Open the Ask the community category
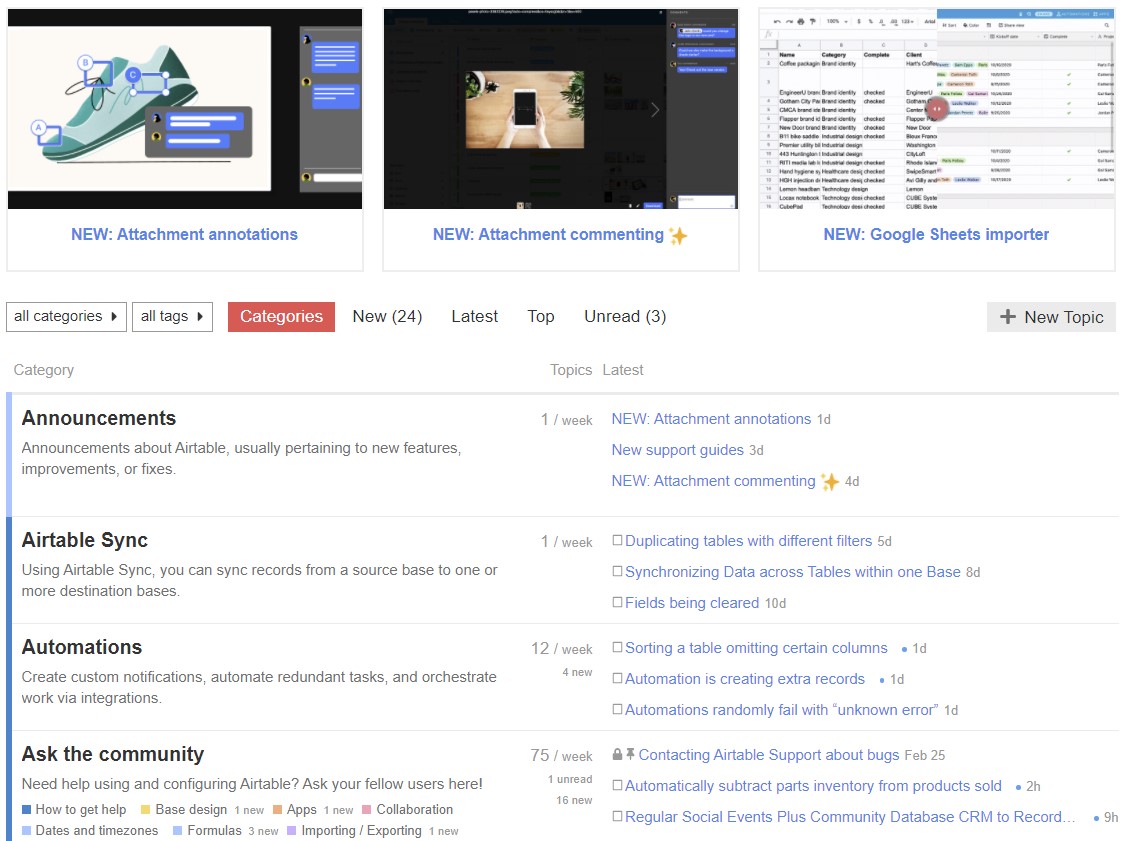The width and height of the screenshot is (1135, 841). 113,754
